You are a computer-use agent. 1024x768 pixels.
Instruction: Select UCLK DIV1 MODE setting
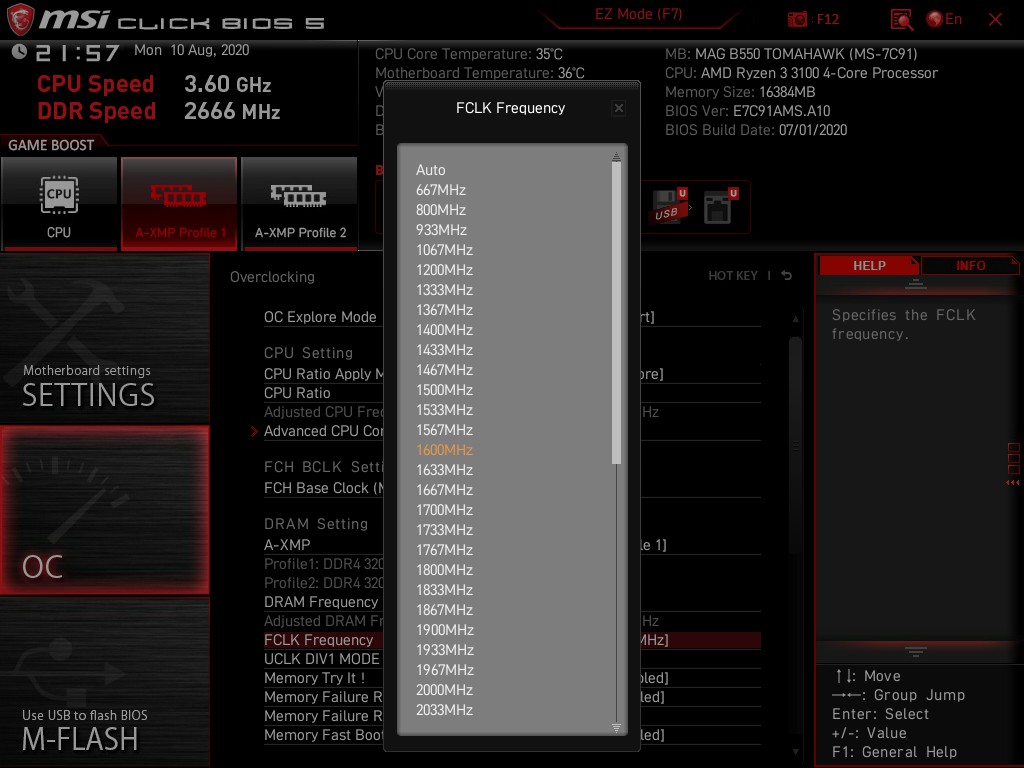pyautogui.click(x=322, y=659)
